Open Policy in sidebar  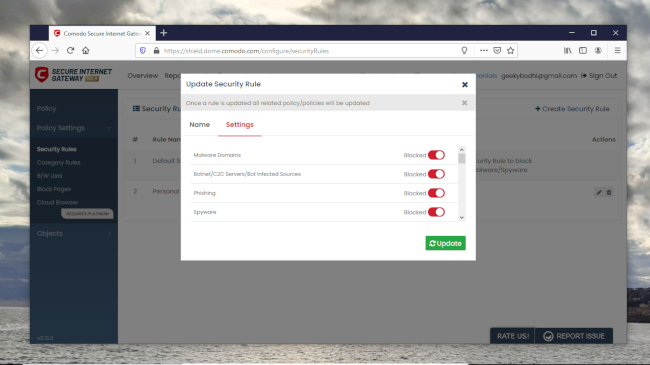46,108
